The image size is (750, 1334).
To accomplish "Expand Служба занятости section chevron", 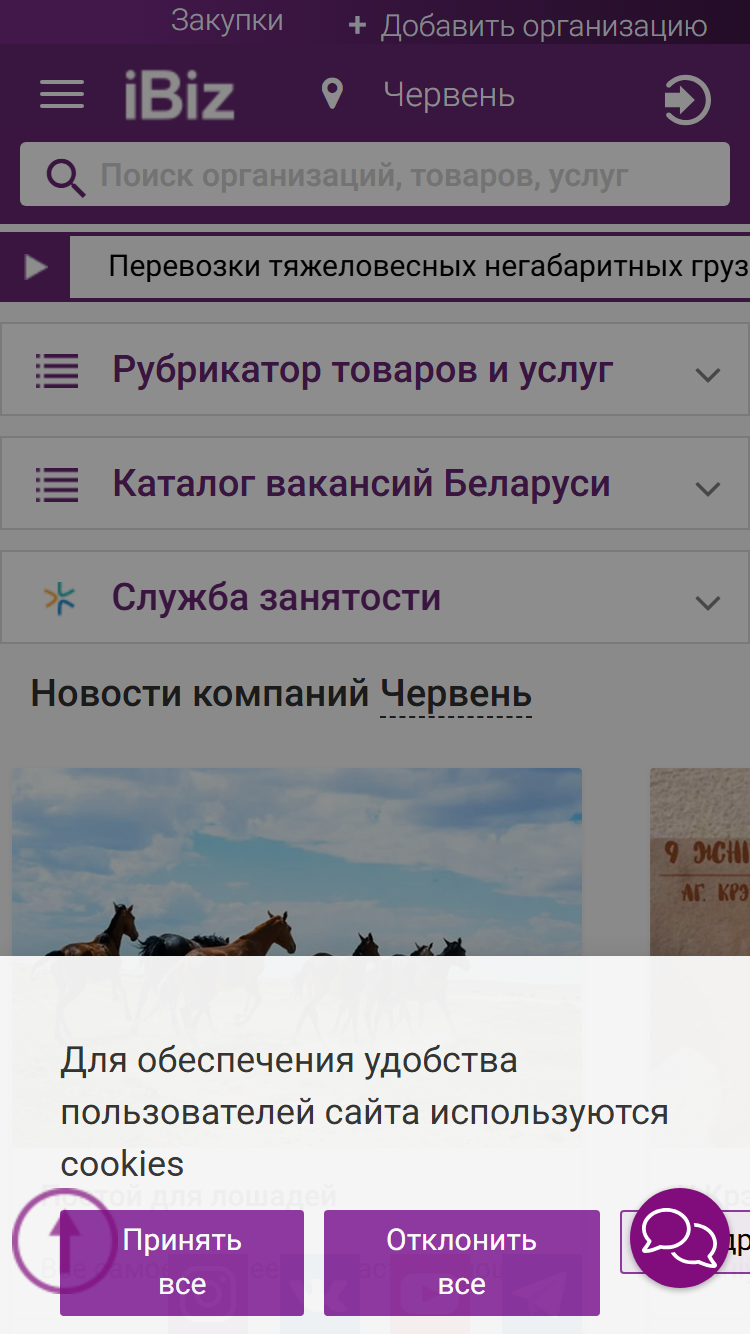I will [x=708, y=603].
